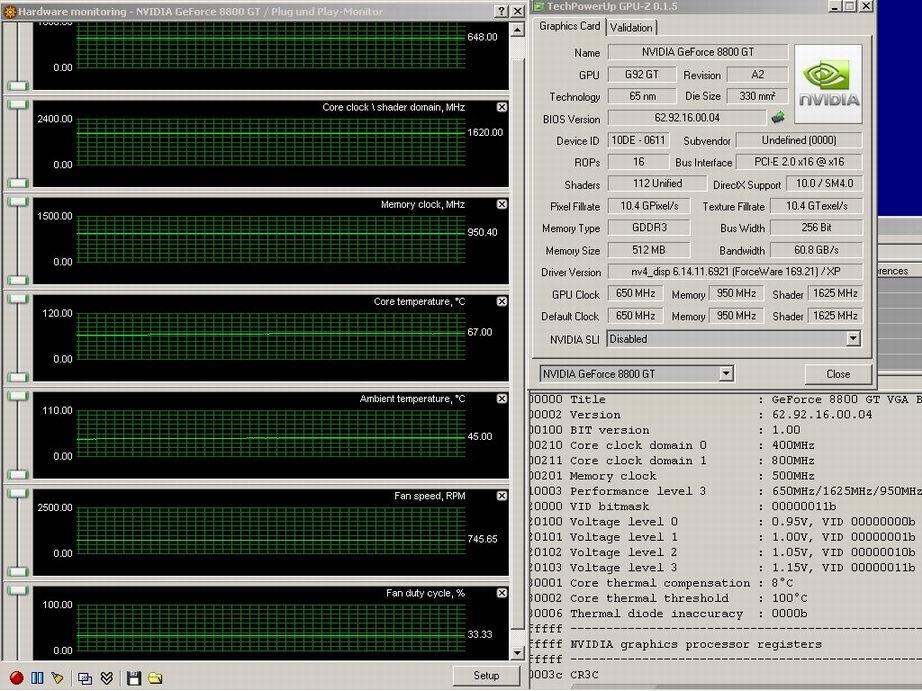Pause hardware monitoring with the pause icon
The height and width of the screenshot is (691, 922).
[37, 678]
